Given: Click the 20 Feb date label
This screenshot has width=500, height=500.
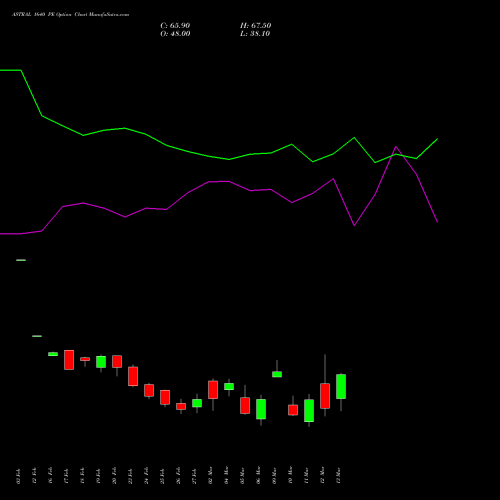Looking at the screenshot, I should [x=114, y=476].
